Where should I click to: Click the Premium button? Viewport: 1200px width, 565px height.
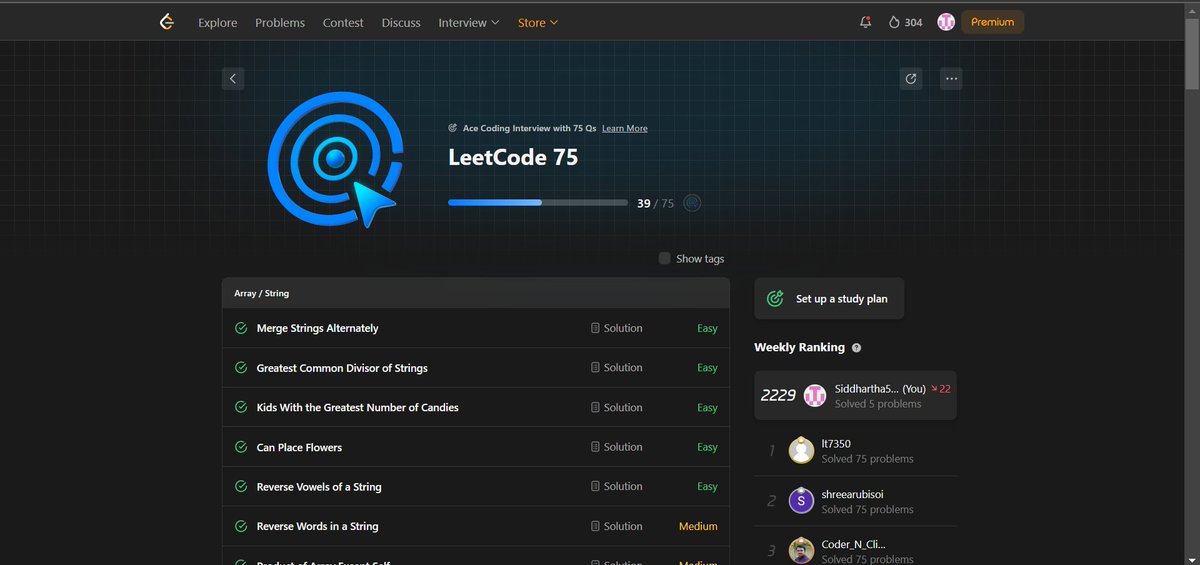(x=992, y=22)
